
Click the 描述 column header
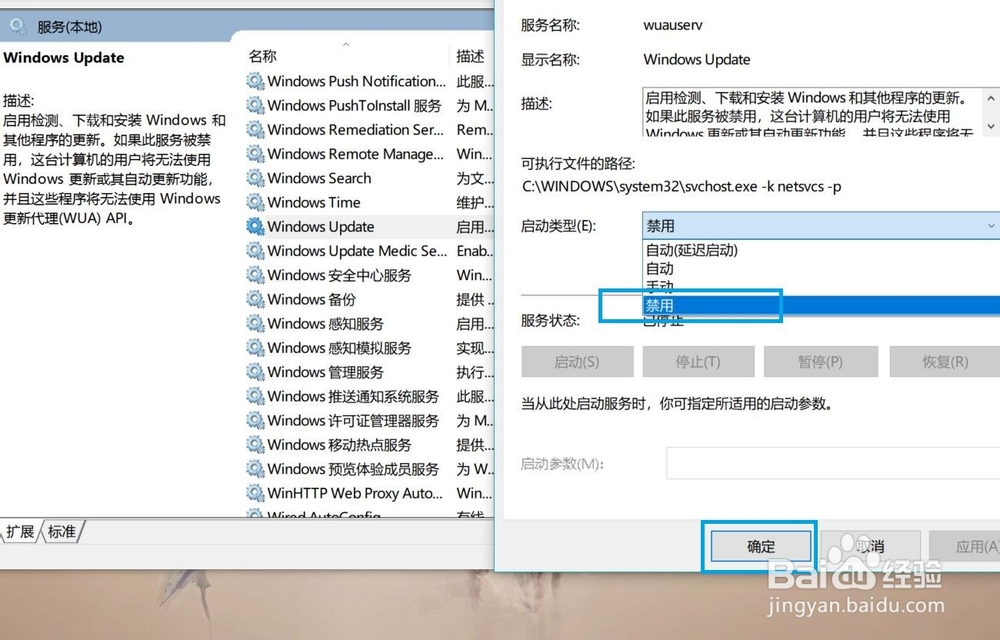click(471, 57)
